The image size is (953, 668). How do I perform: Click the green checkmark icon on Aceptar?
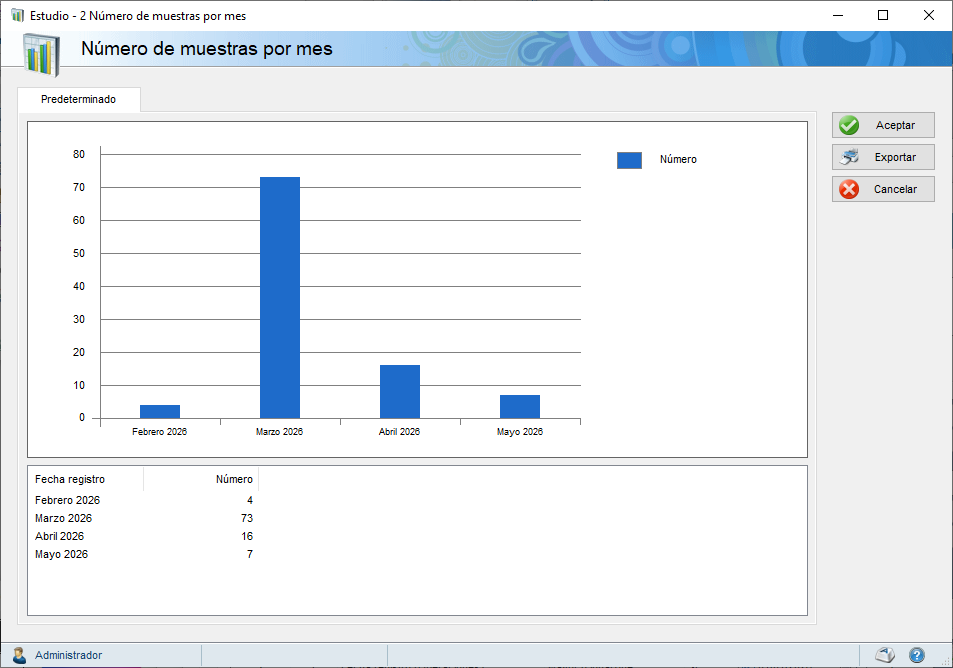point(849,125)
